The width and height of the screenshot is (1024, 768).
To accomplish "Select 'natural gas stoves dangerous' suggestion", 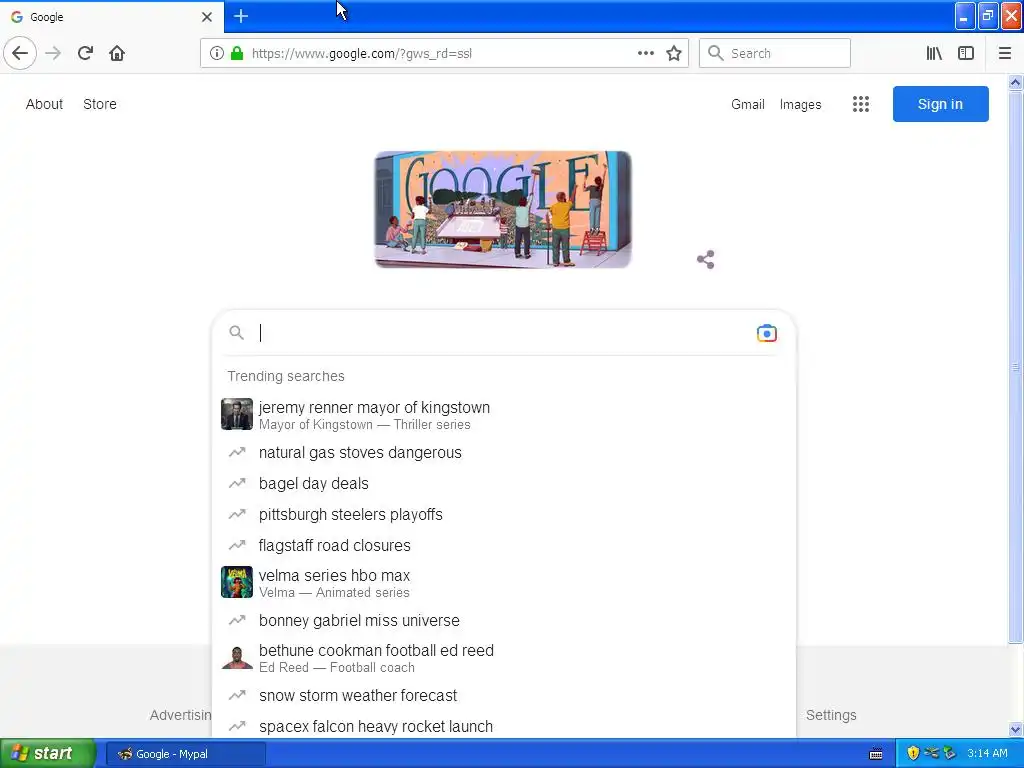I will 503,453.
